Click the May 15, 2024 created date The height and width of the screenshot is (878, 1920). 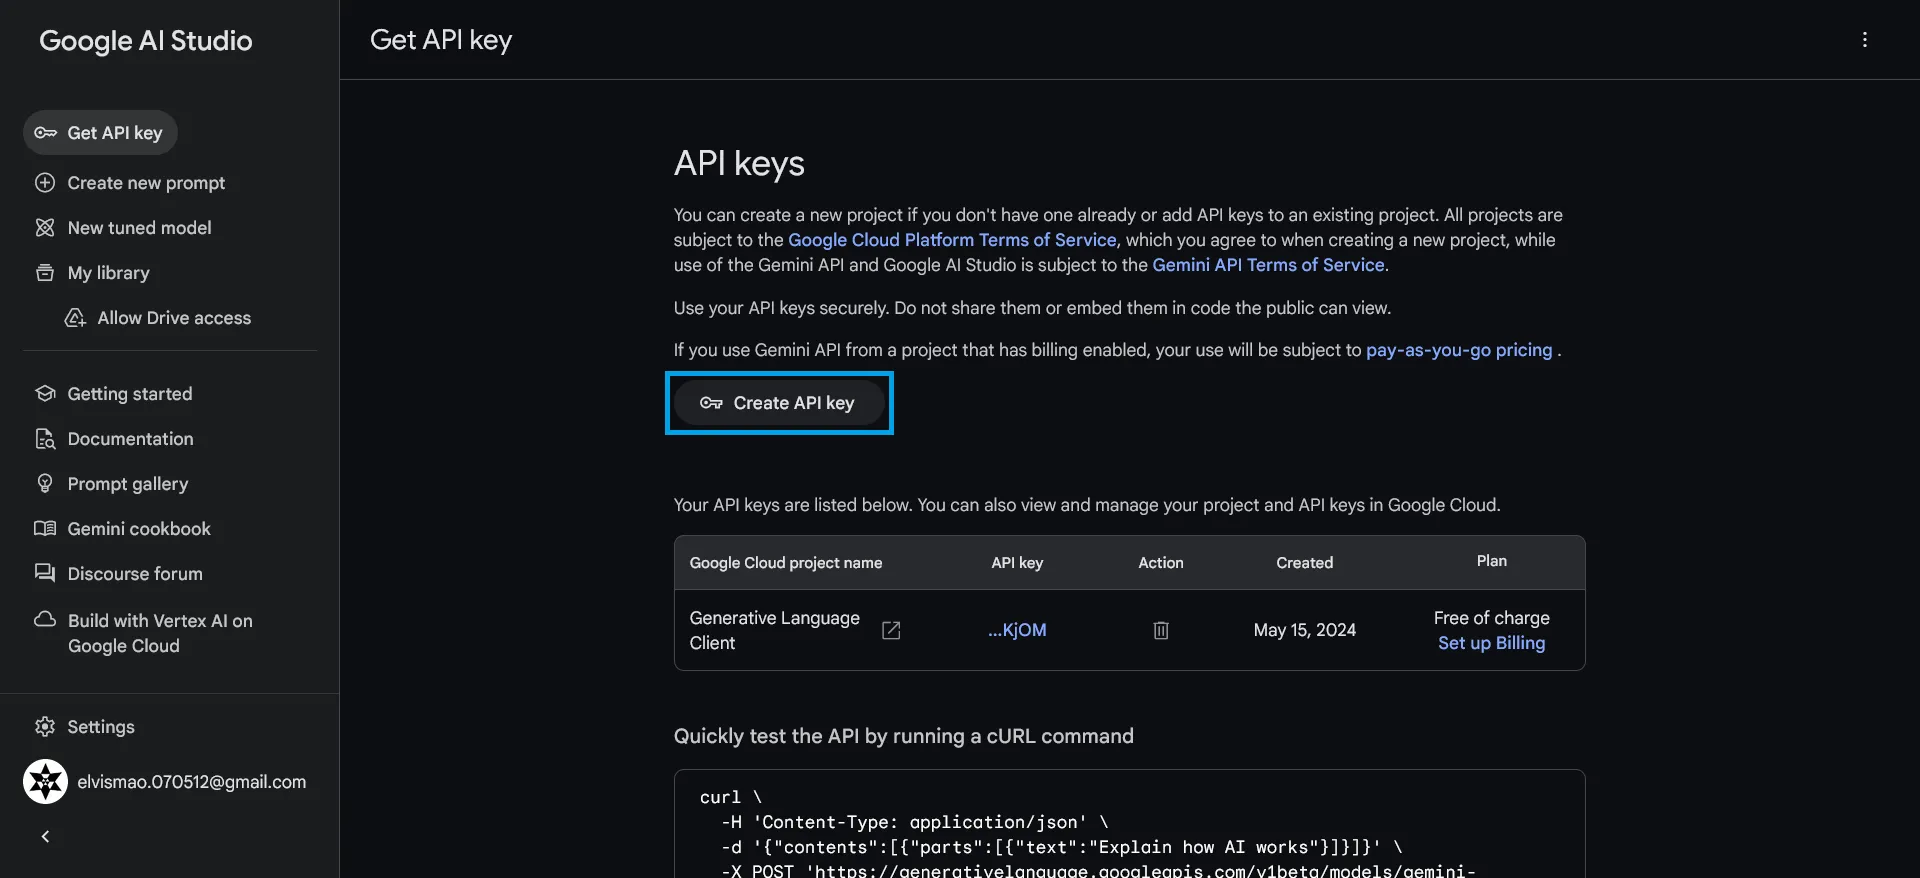click(x=1305, y=630)
